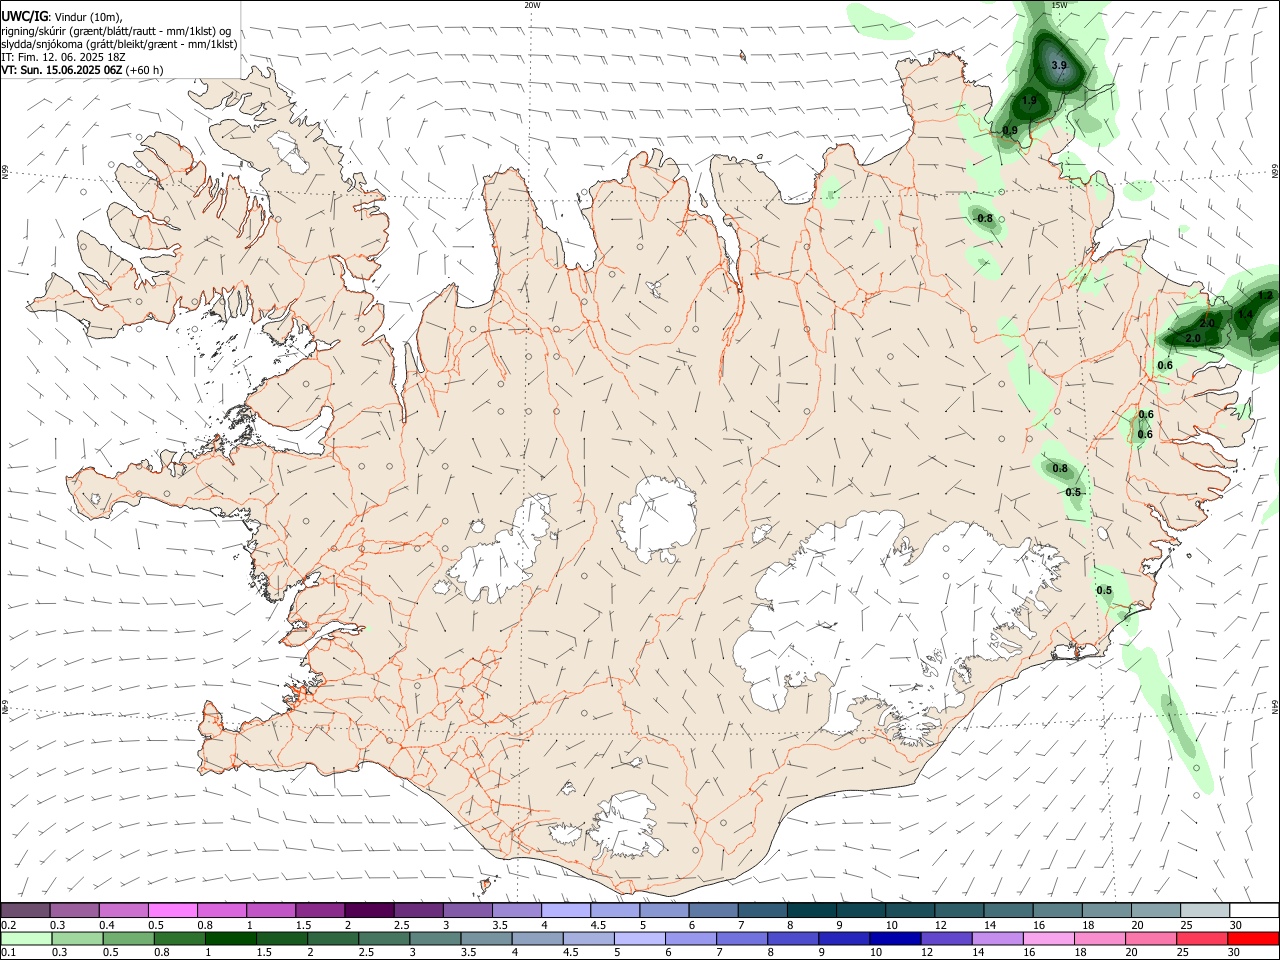Click the IT: Fim. 12. 06. 2025 18Z line
The height and width of the screenshot is (960, 1280).
(x=63, y=57)
